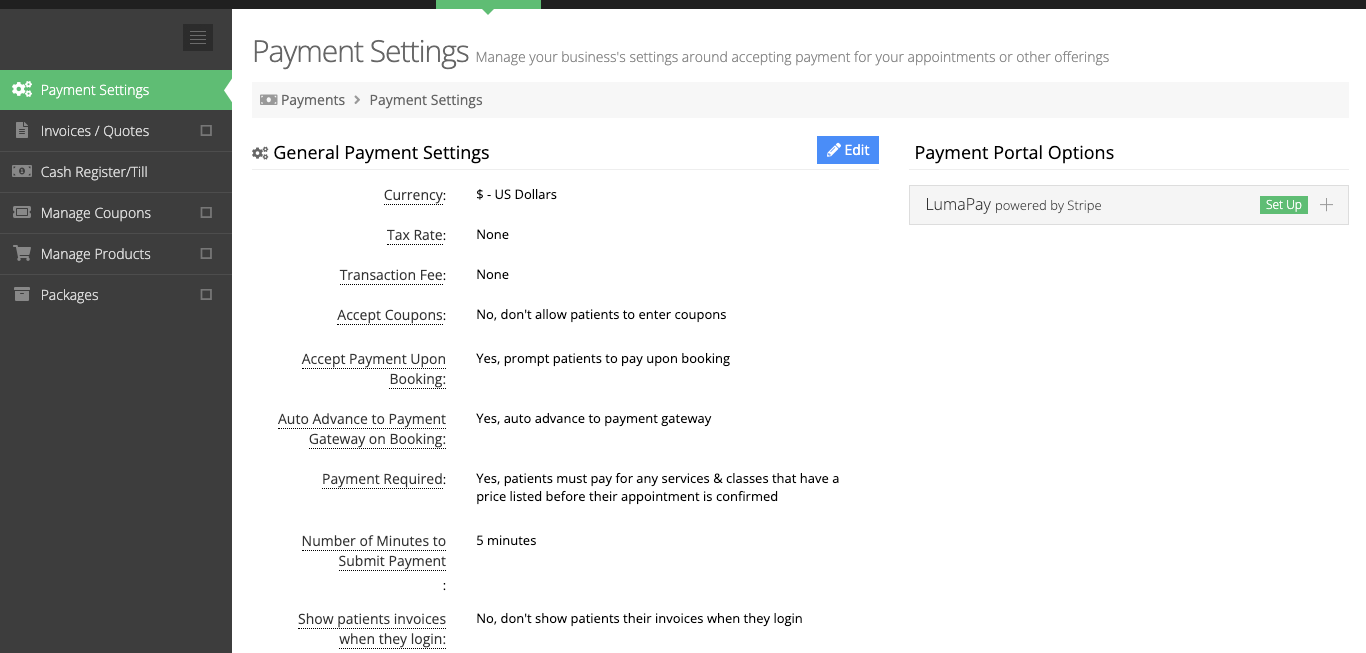Click the Cash Register/Till icon
Viewport: 1366px width, 653px height.
(21, 171)
